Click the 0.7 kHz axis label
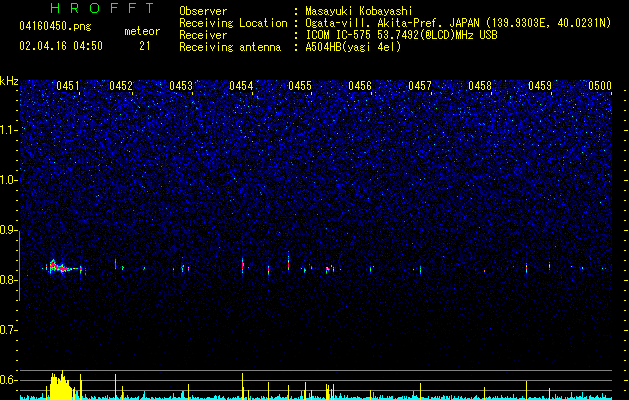Viewport: 629px width, 400px height. click(9, 330)
